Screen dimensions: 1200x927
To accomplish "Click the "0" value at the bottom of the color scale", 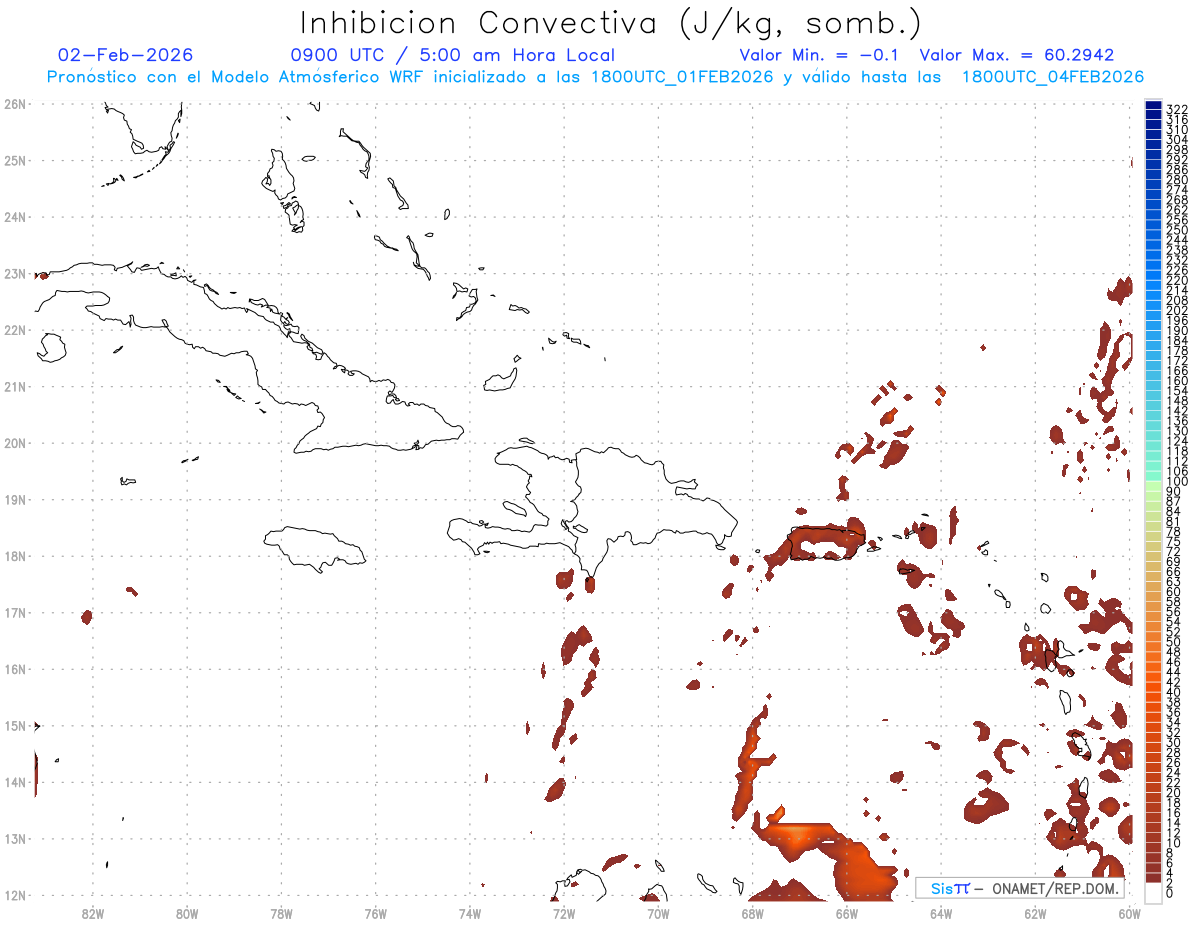I will coord(1171,893).
